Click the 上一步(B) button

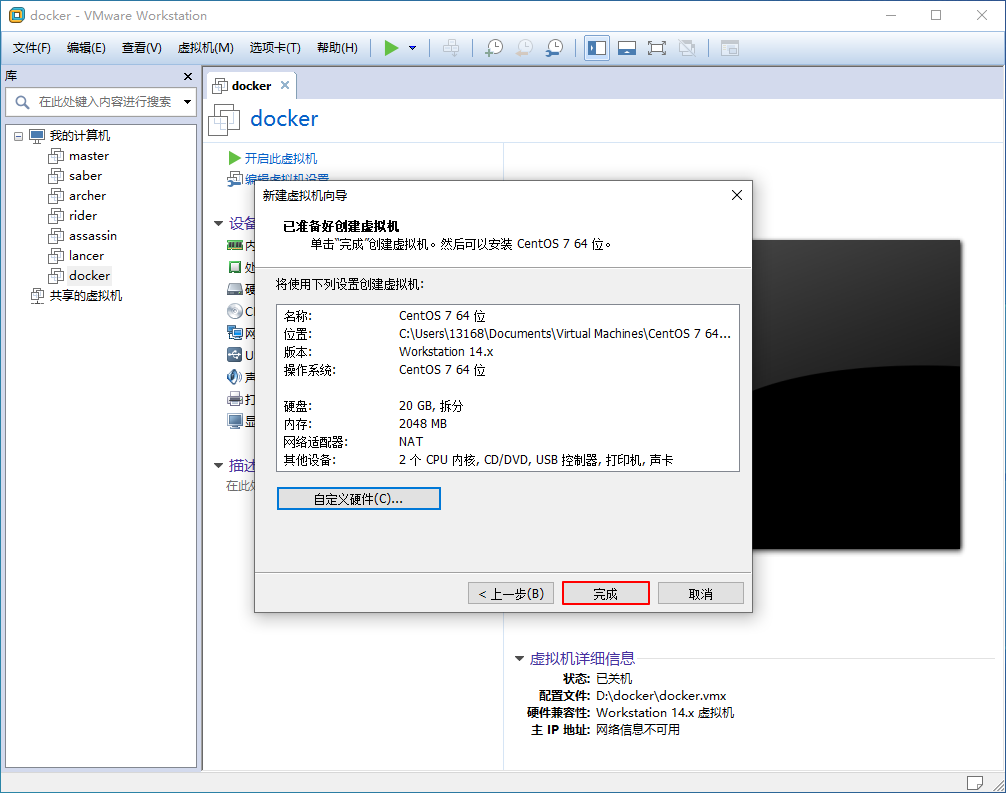point(511,592)
